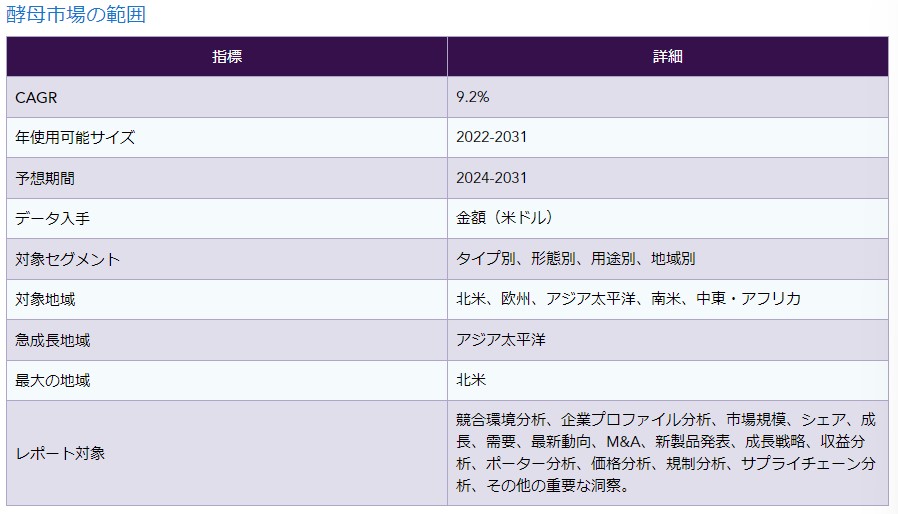Select the 指標 column header
This screenshot has height=514, width=898.
coord(227,56)
